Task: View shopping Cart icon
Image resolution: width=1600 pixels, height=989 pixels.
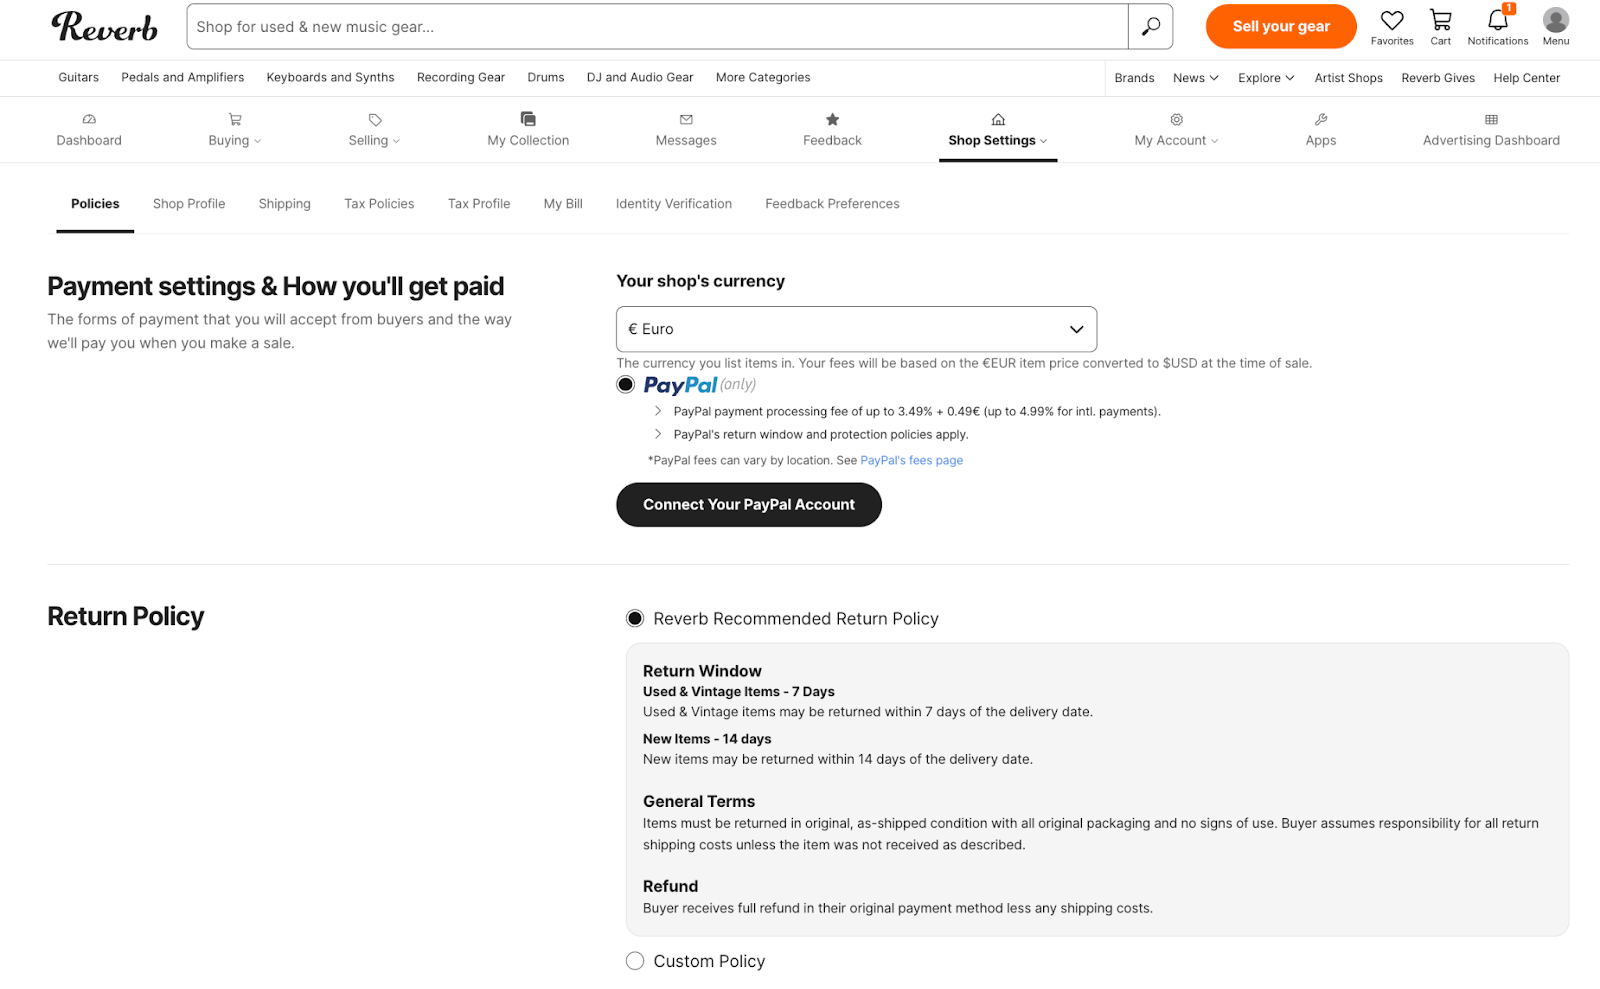Action: coord(1440,21)
